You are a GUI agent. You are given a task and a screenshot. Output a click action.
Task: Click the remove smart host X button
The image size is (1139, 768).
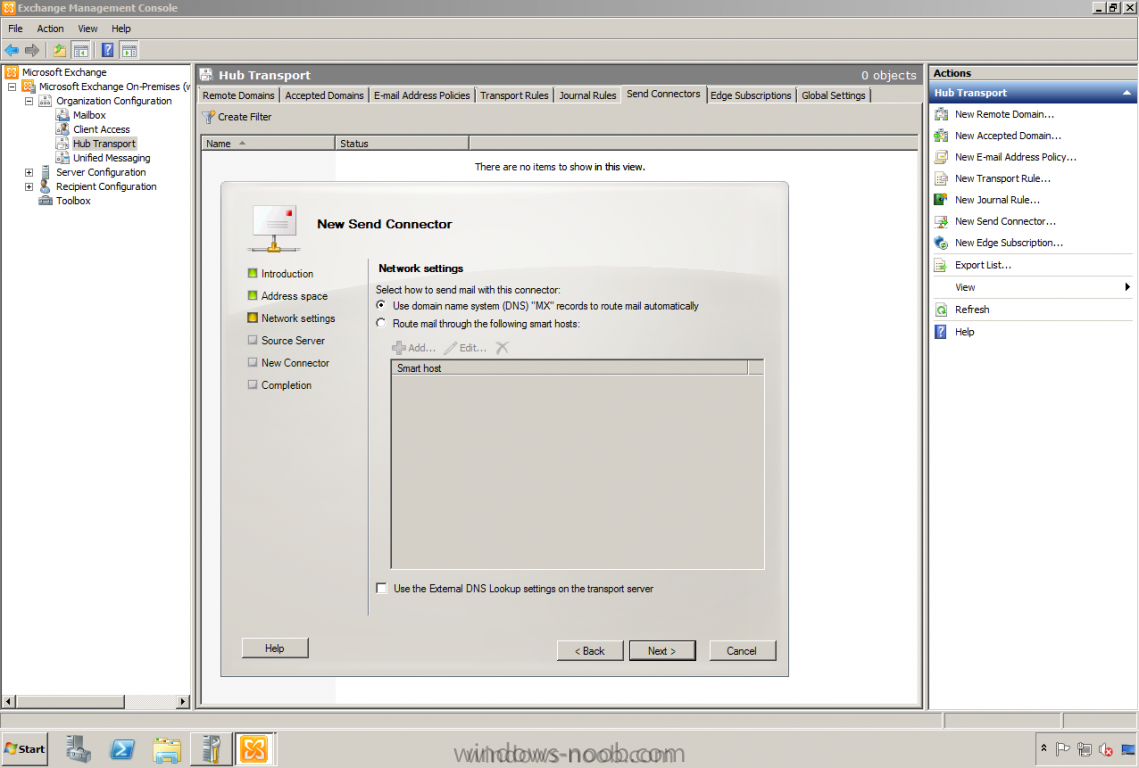tap(502, 348)
